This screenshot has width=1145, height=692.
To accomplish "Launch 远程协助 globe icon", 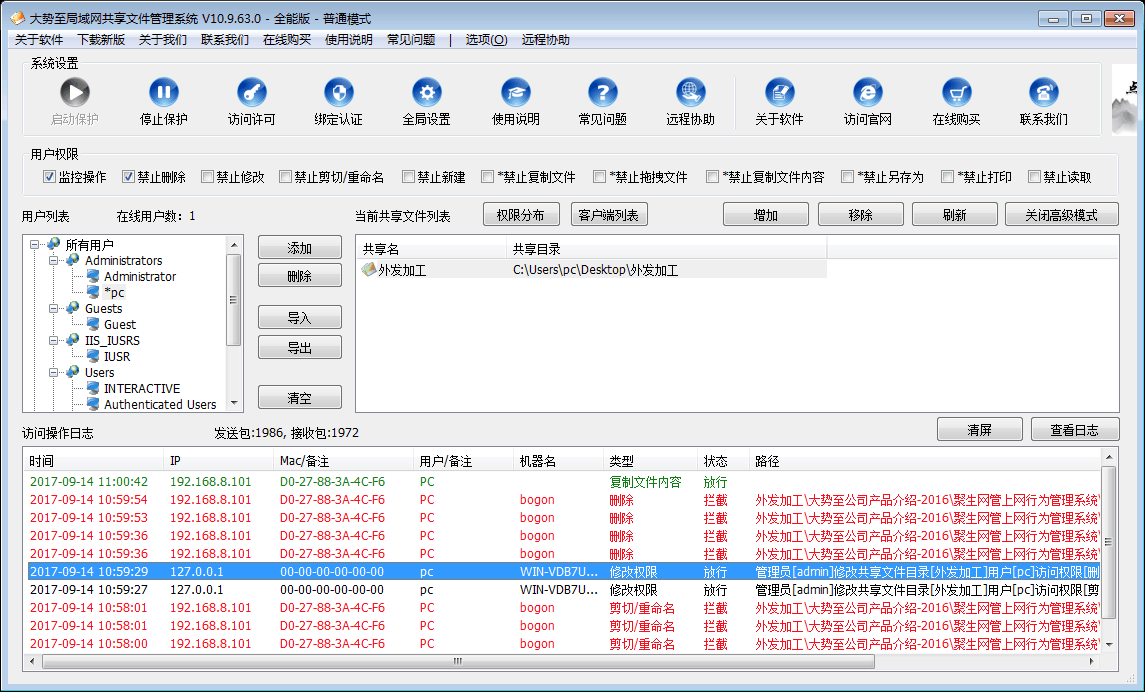I will coord(690,93).
